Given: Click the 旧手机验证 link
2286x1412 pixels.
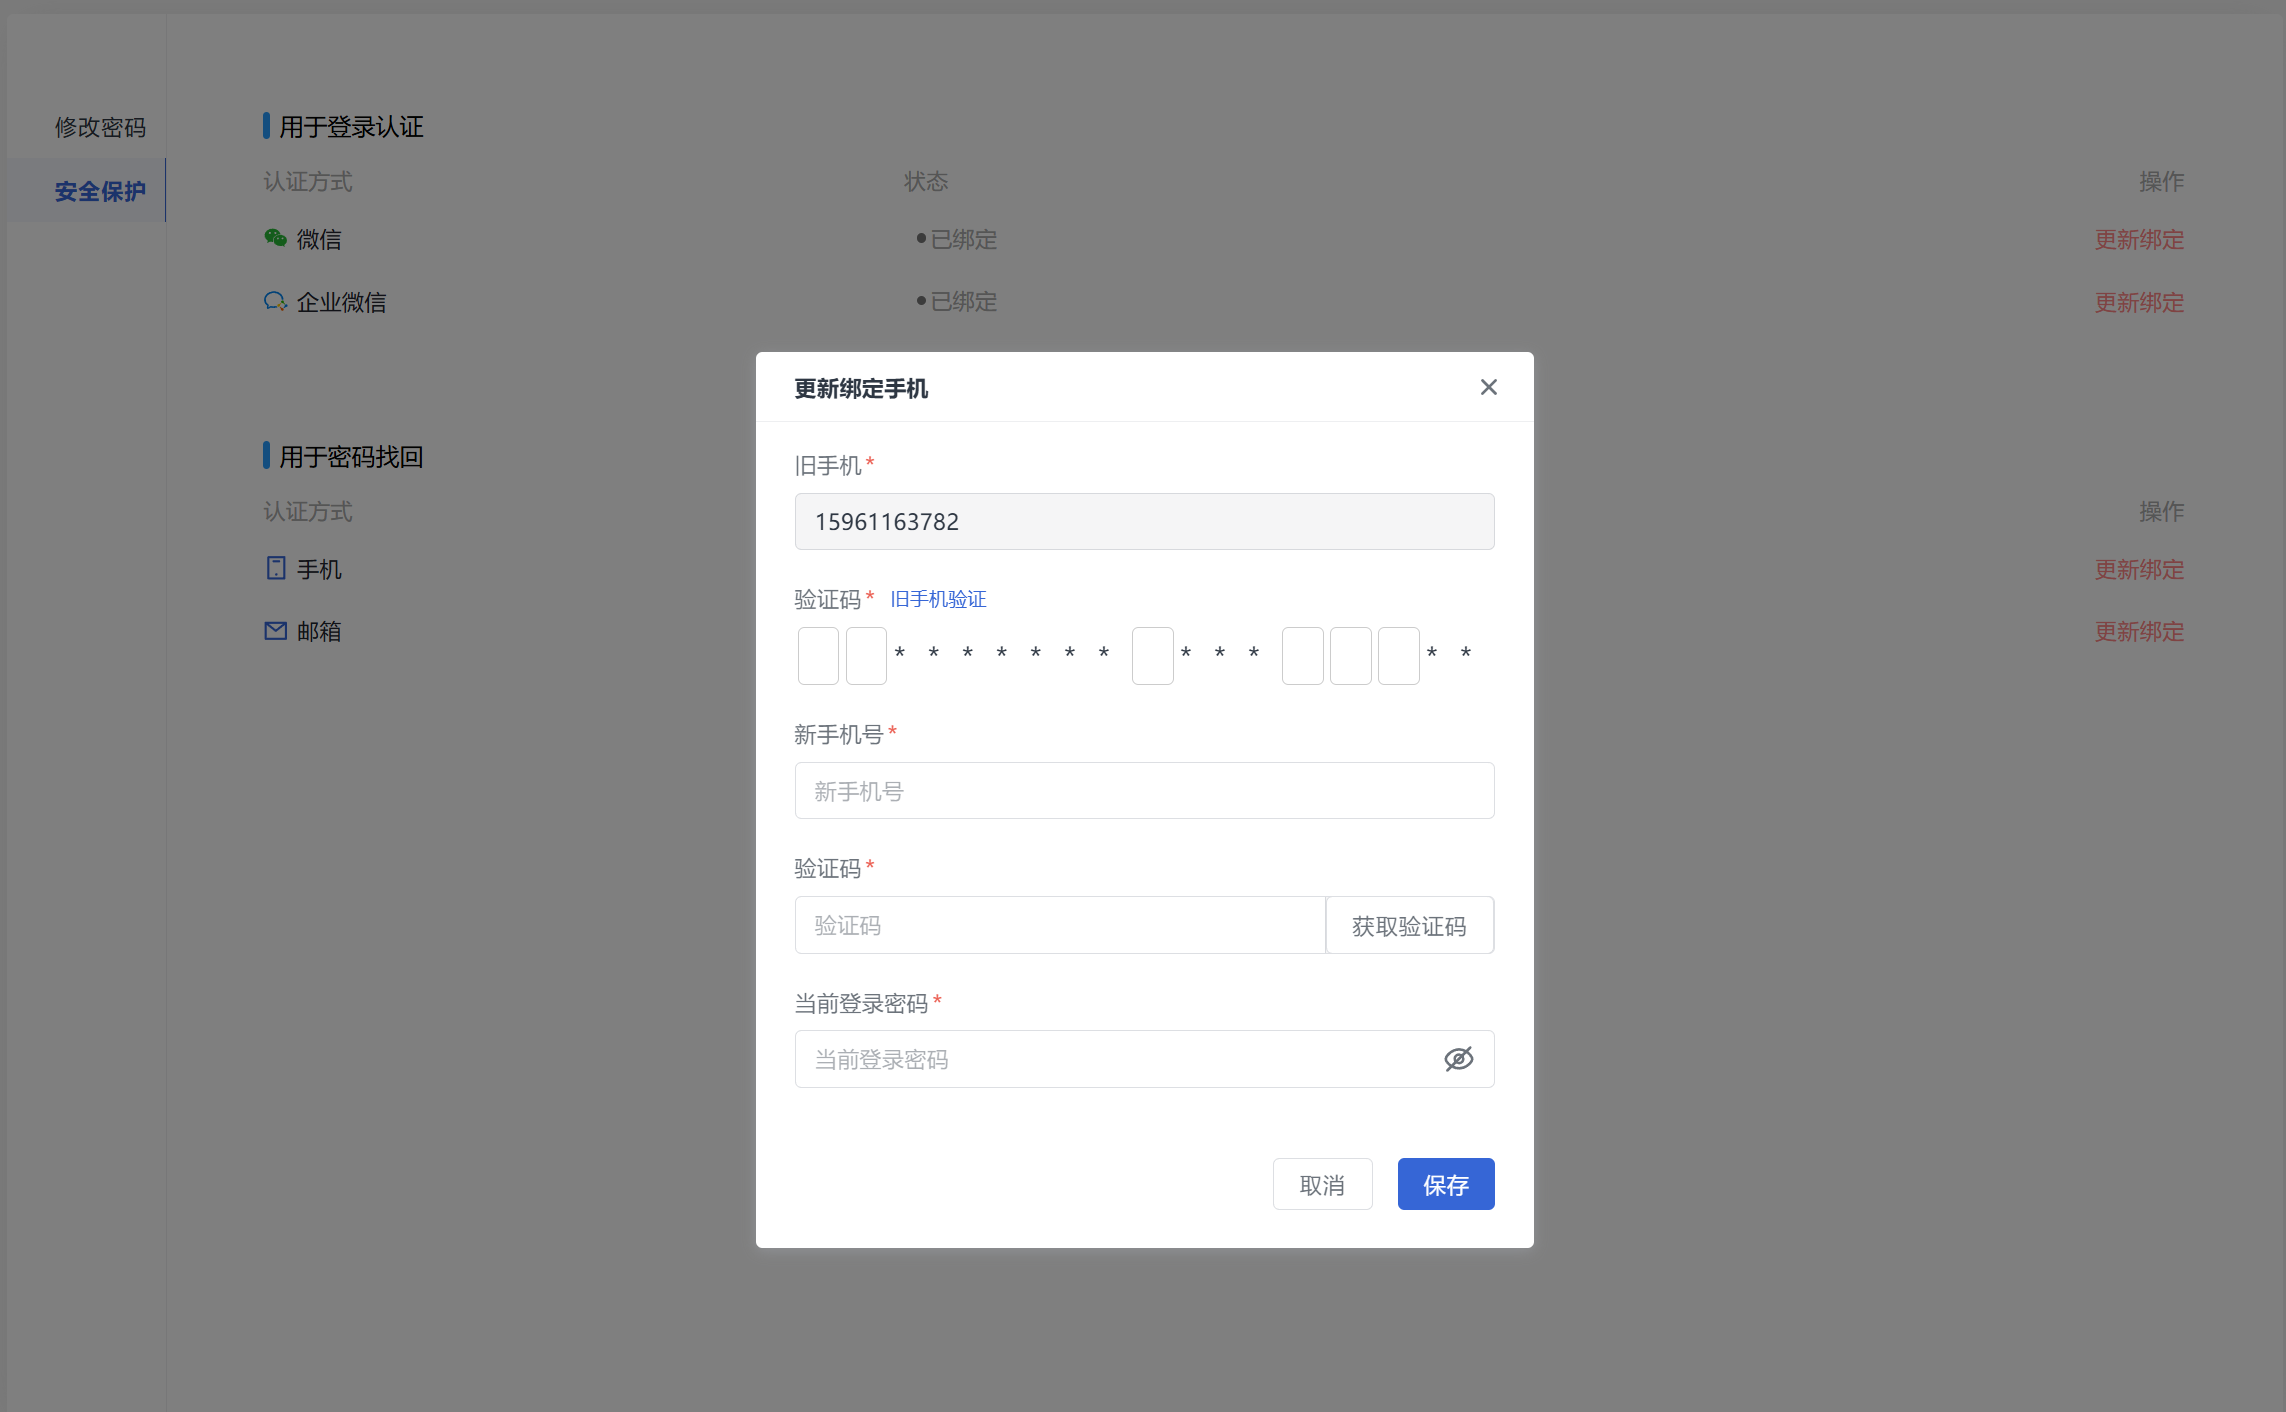Looking at the screenshot, I should click(938, 599).
